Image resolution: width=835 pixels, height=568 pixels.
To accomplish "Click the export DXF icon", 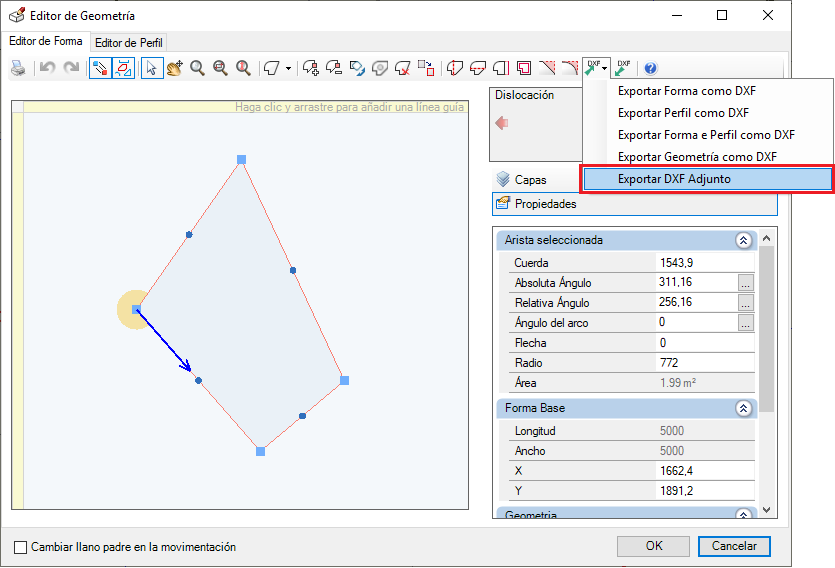I will coord(592,68).
